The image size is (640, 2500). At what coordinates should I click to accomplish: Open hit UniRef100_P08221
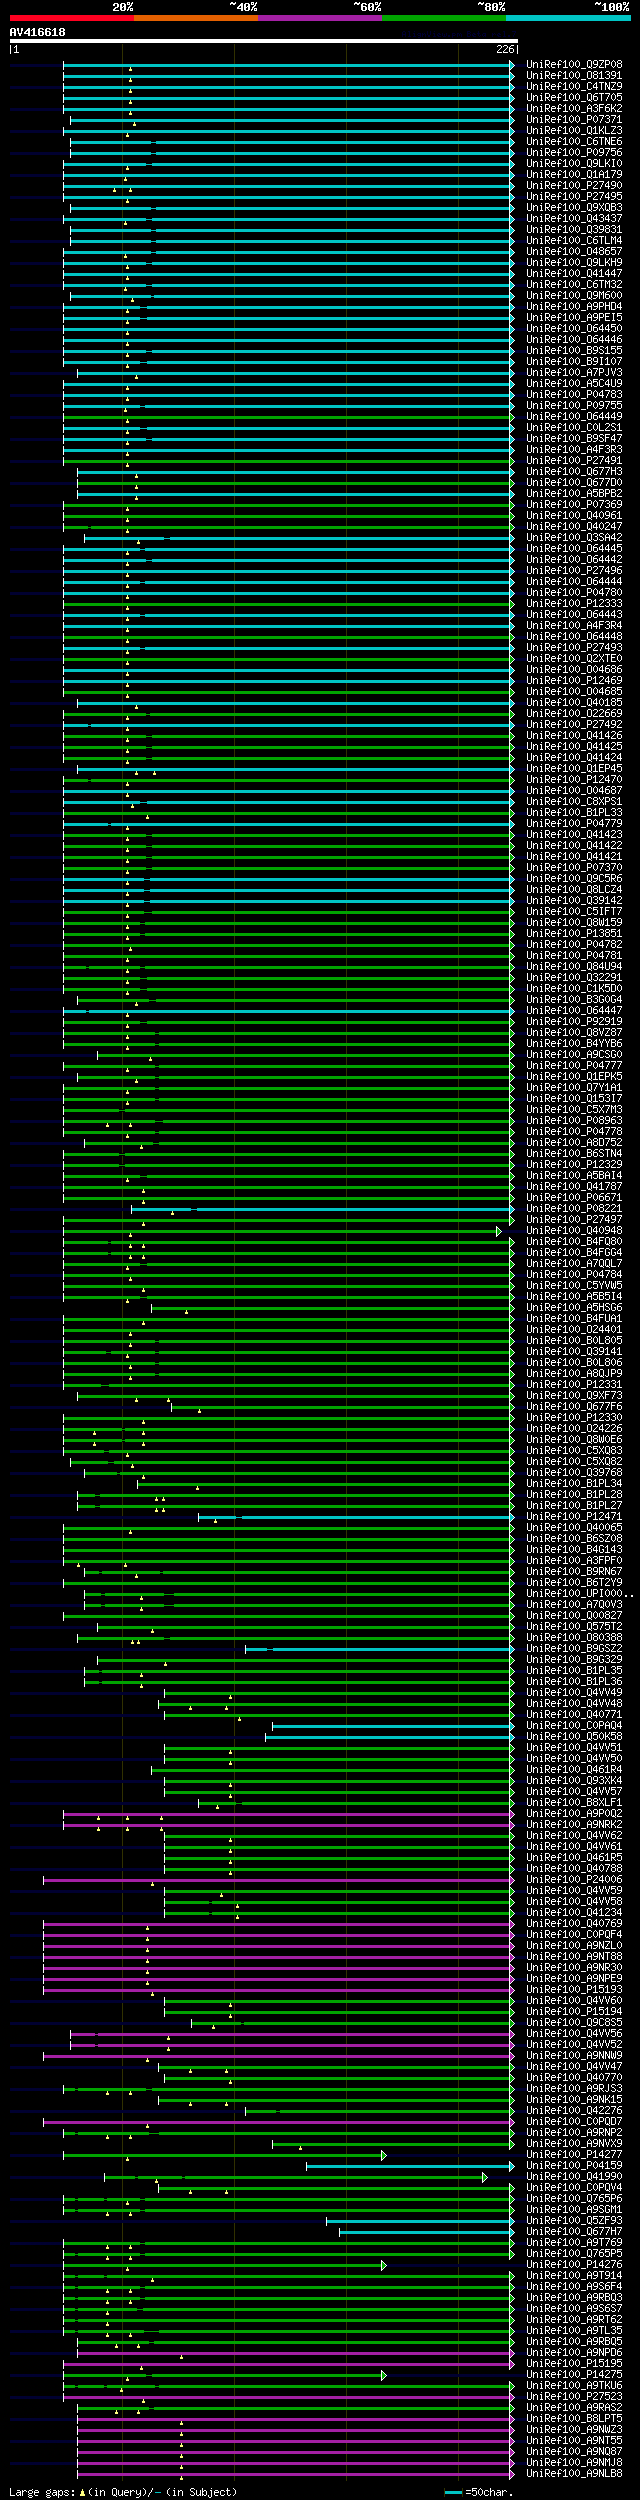point(574,1208)
